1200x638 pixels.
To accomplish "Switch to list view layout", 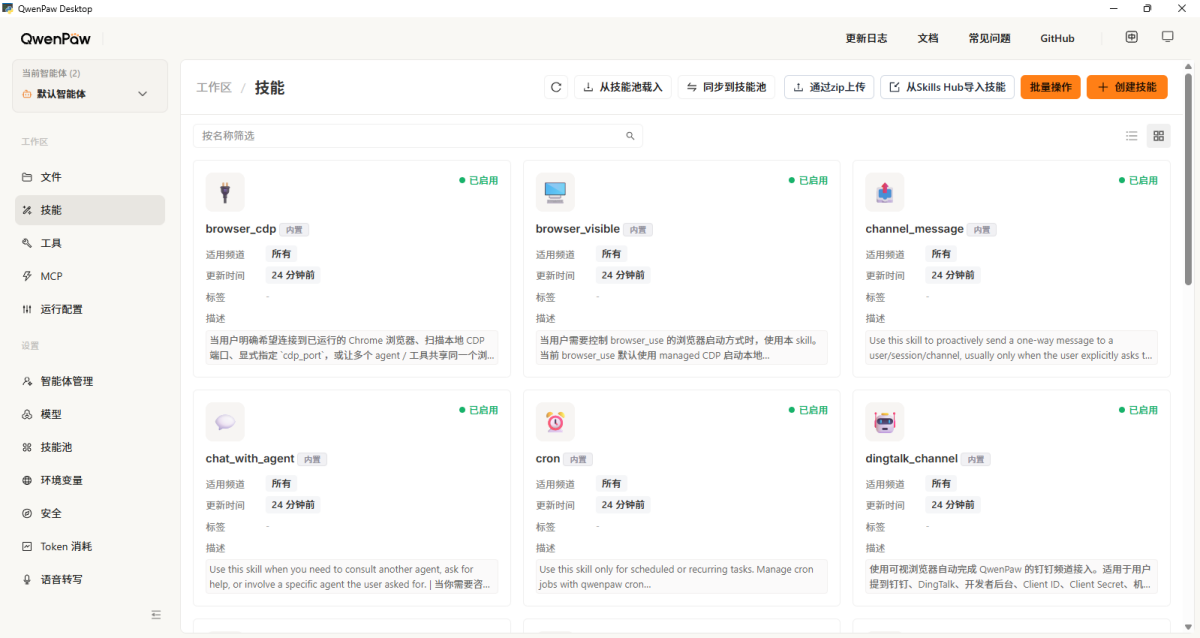I will [x=1132, y=136].
